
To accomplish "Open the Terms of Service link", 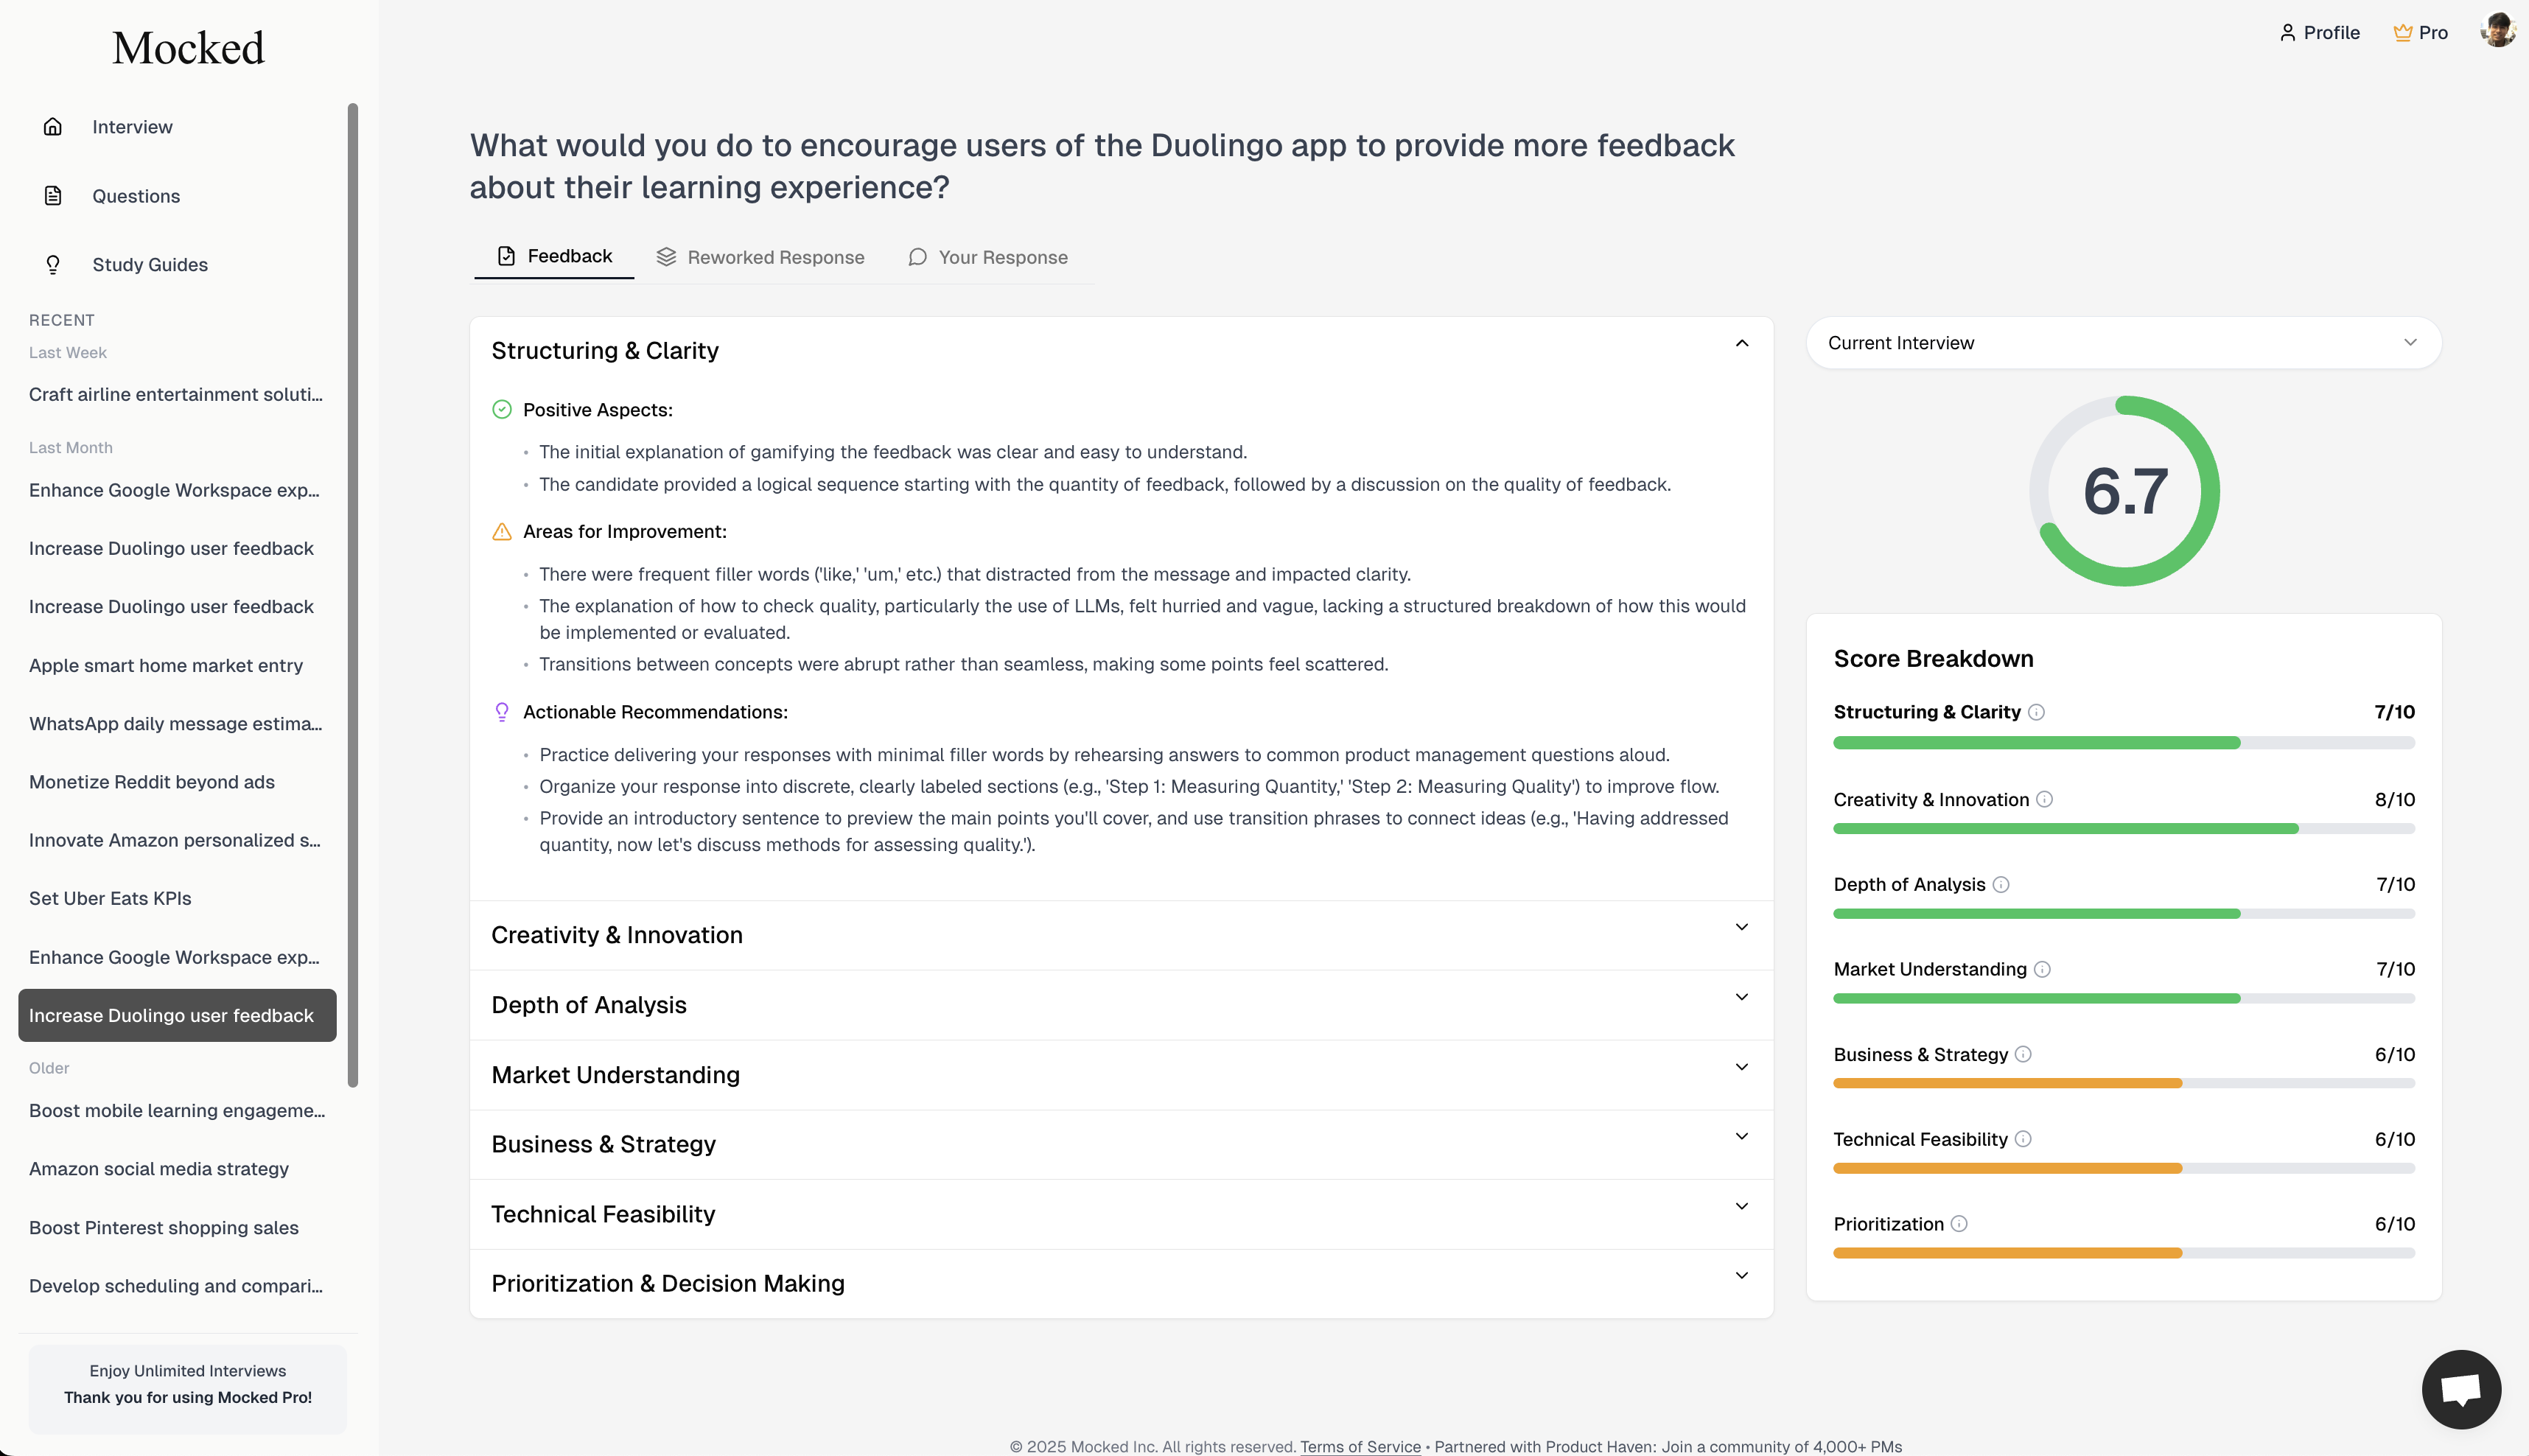I will click(1360, 1446).
